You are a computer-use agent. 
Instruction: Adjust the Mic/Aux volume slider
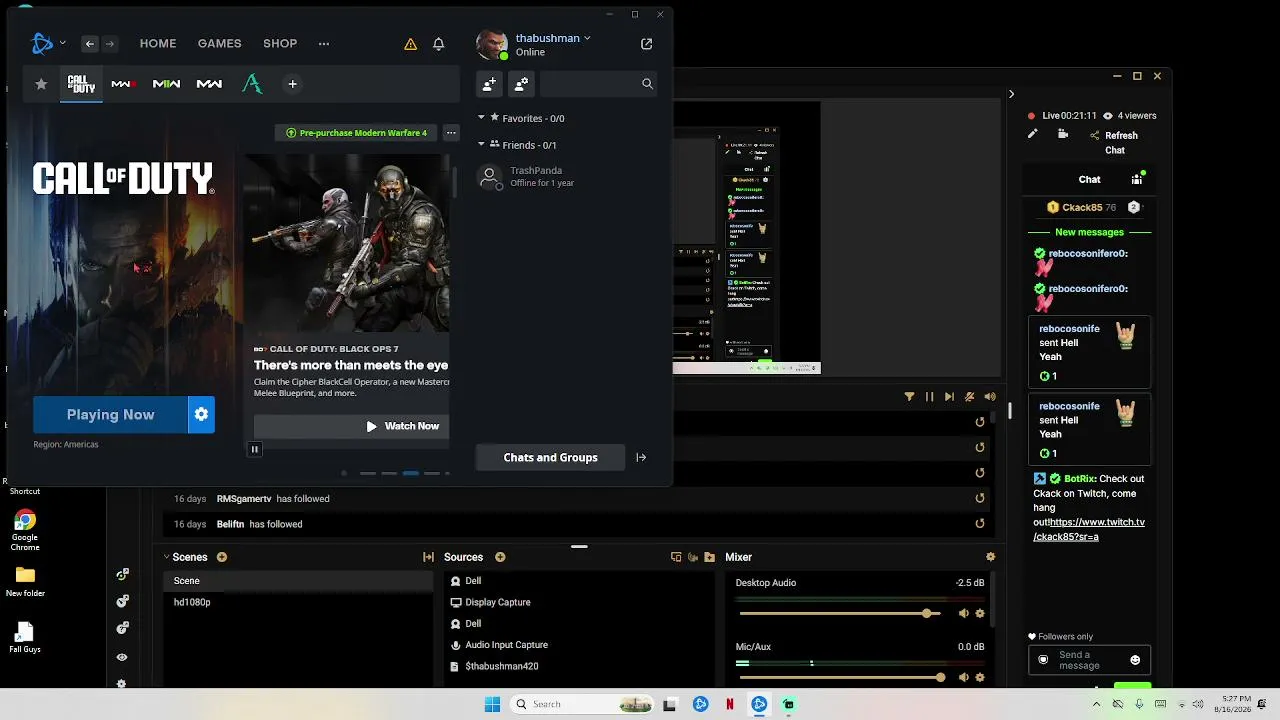tap(840, 677)
